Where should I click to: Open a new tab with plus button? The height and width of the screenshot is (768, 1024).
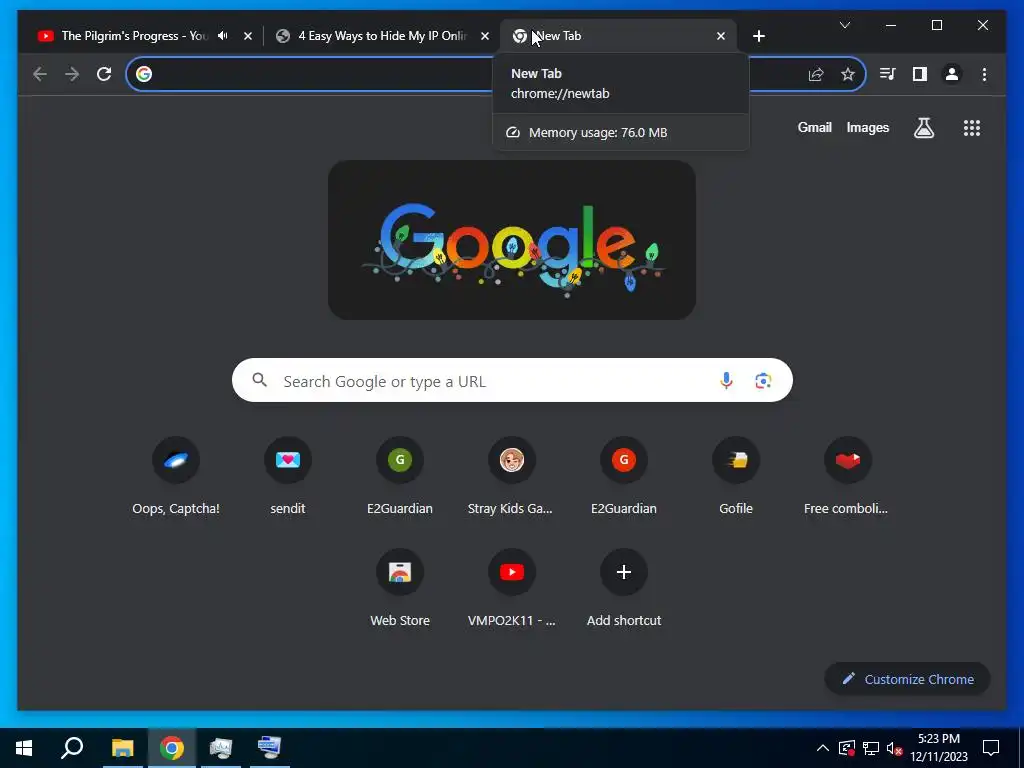(x=759, y=36)
